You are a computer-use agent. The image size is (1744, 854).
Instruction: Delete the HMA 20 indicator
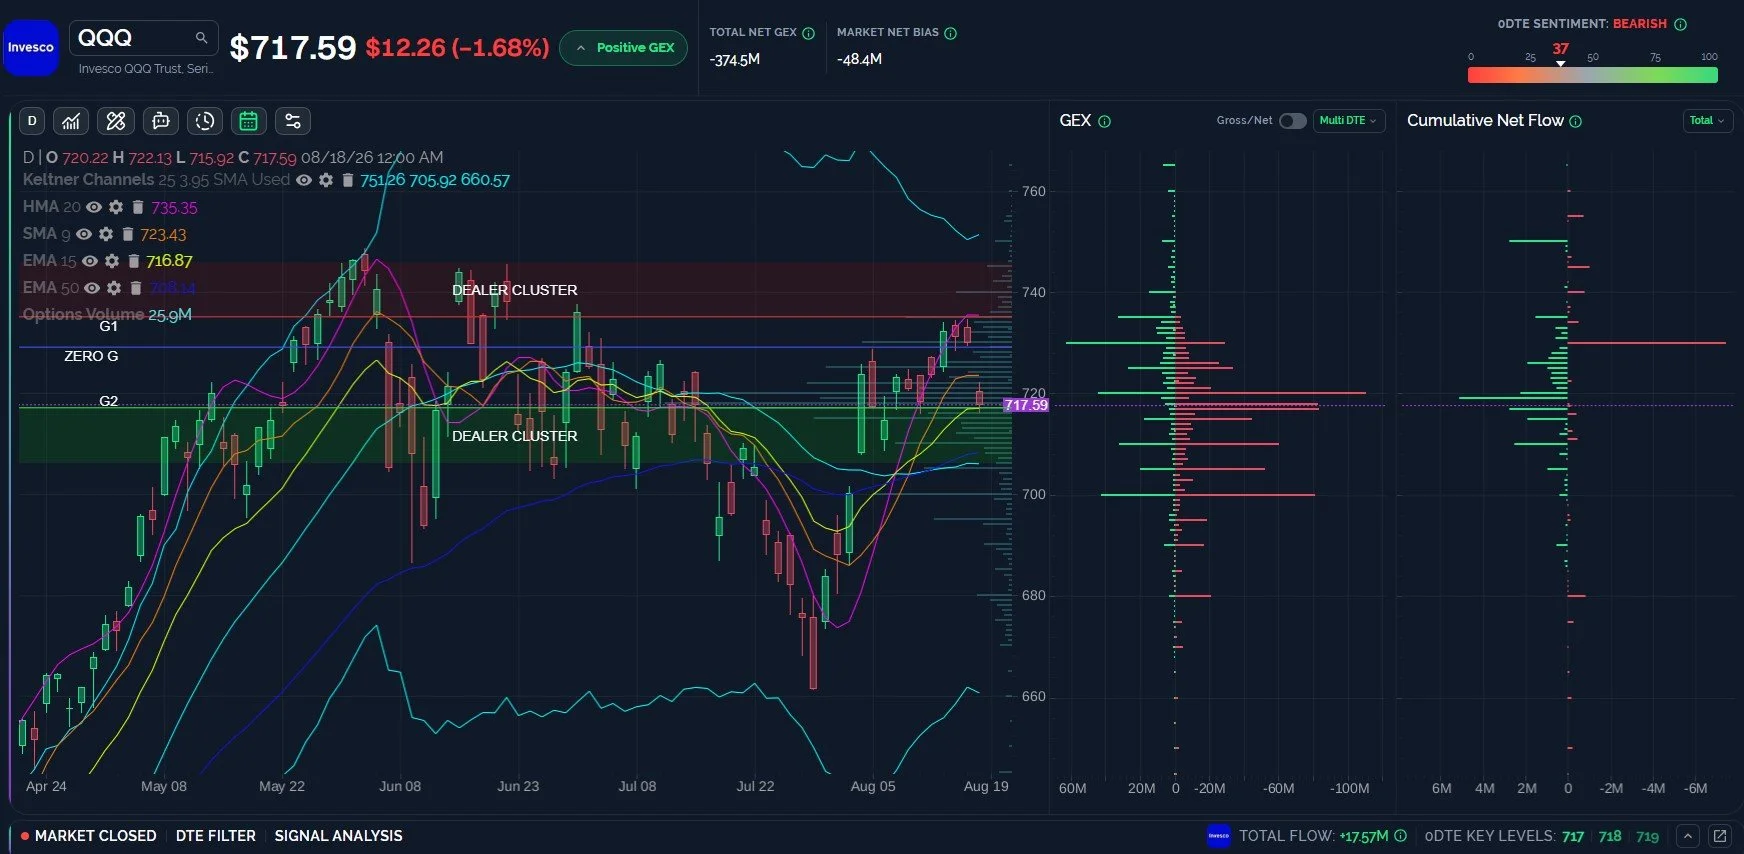click(x=138, y=207)
